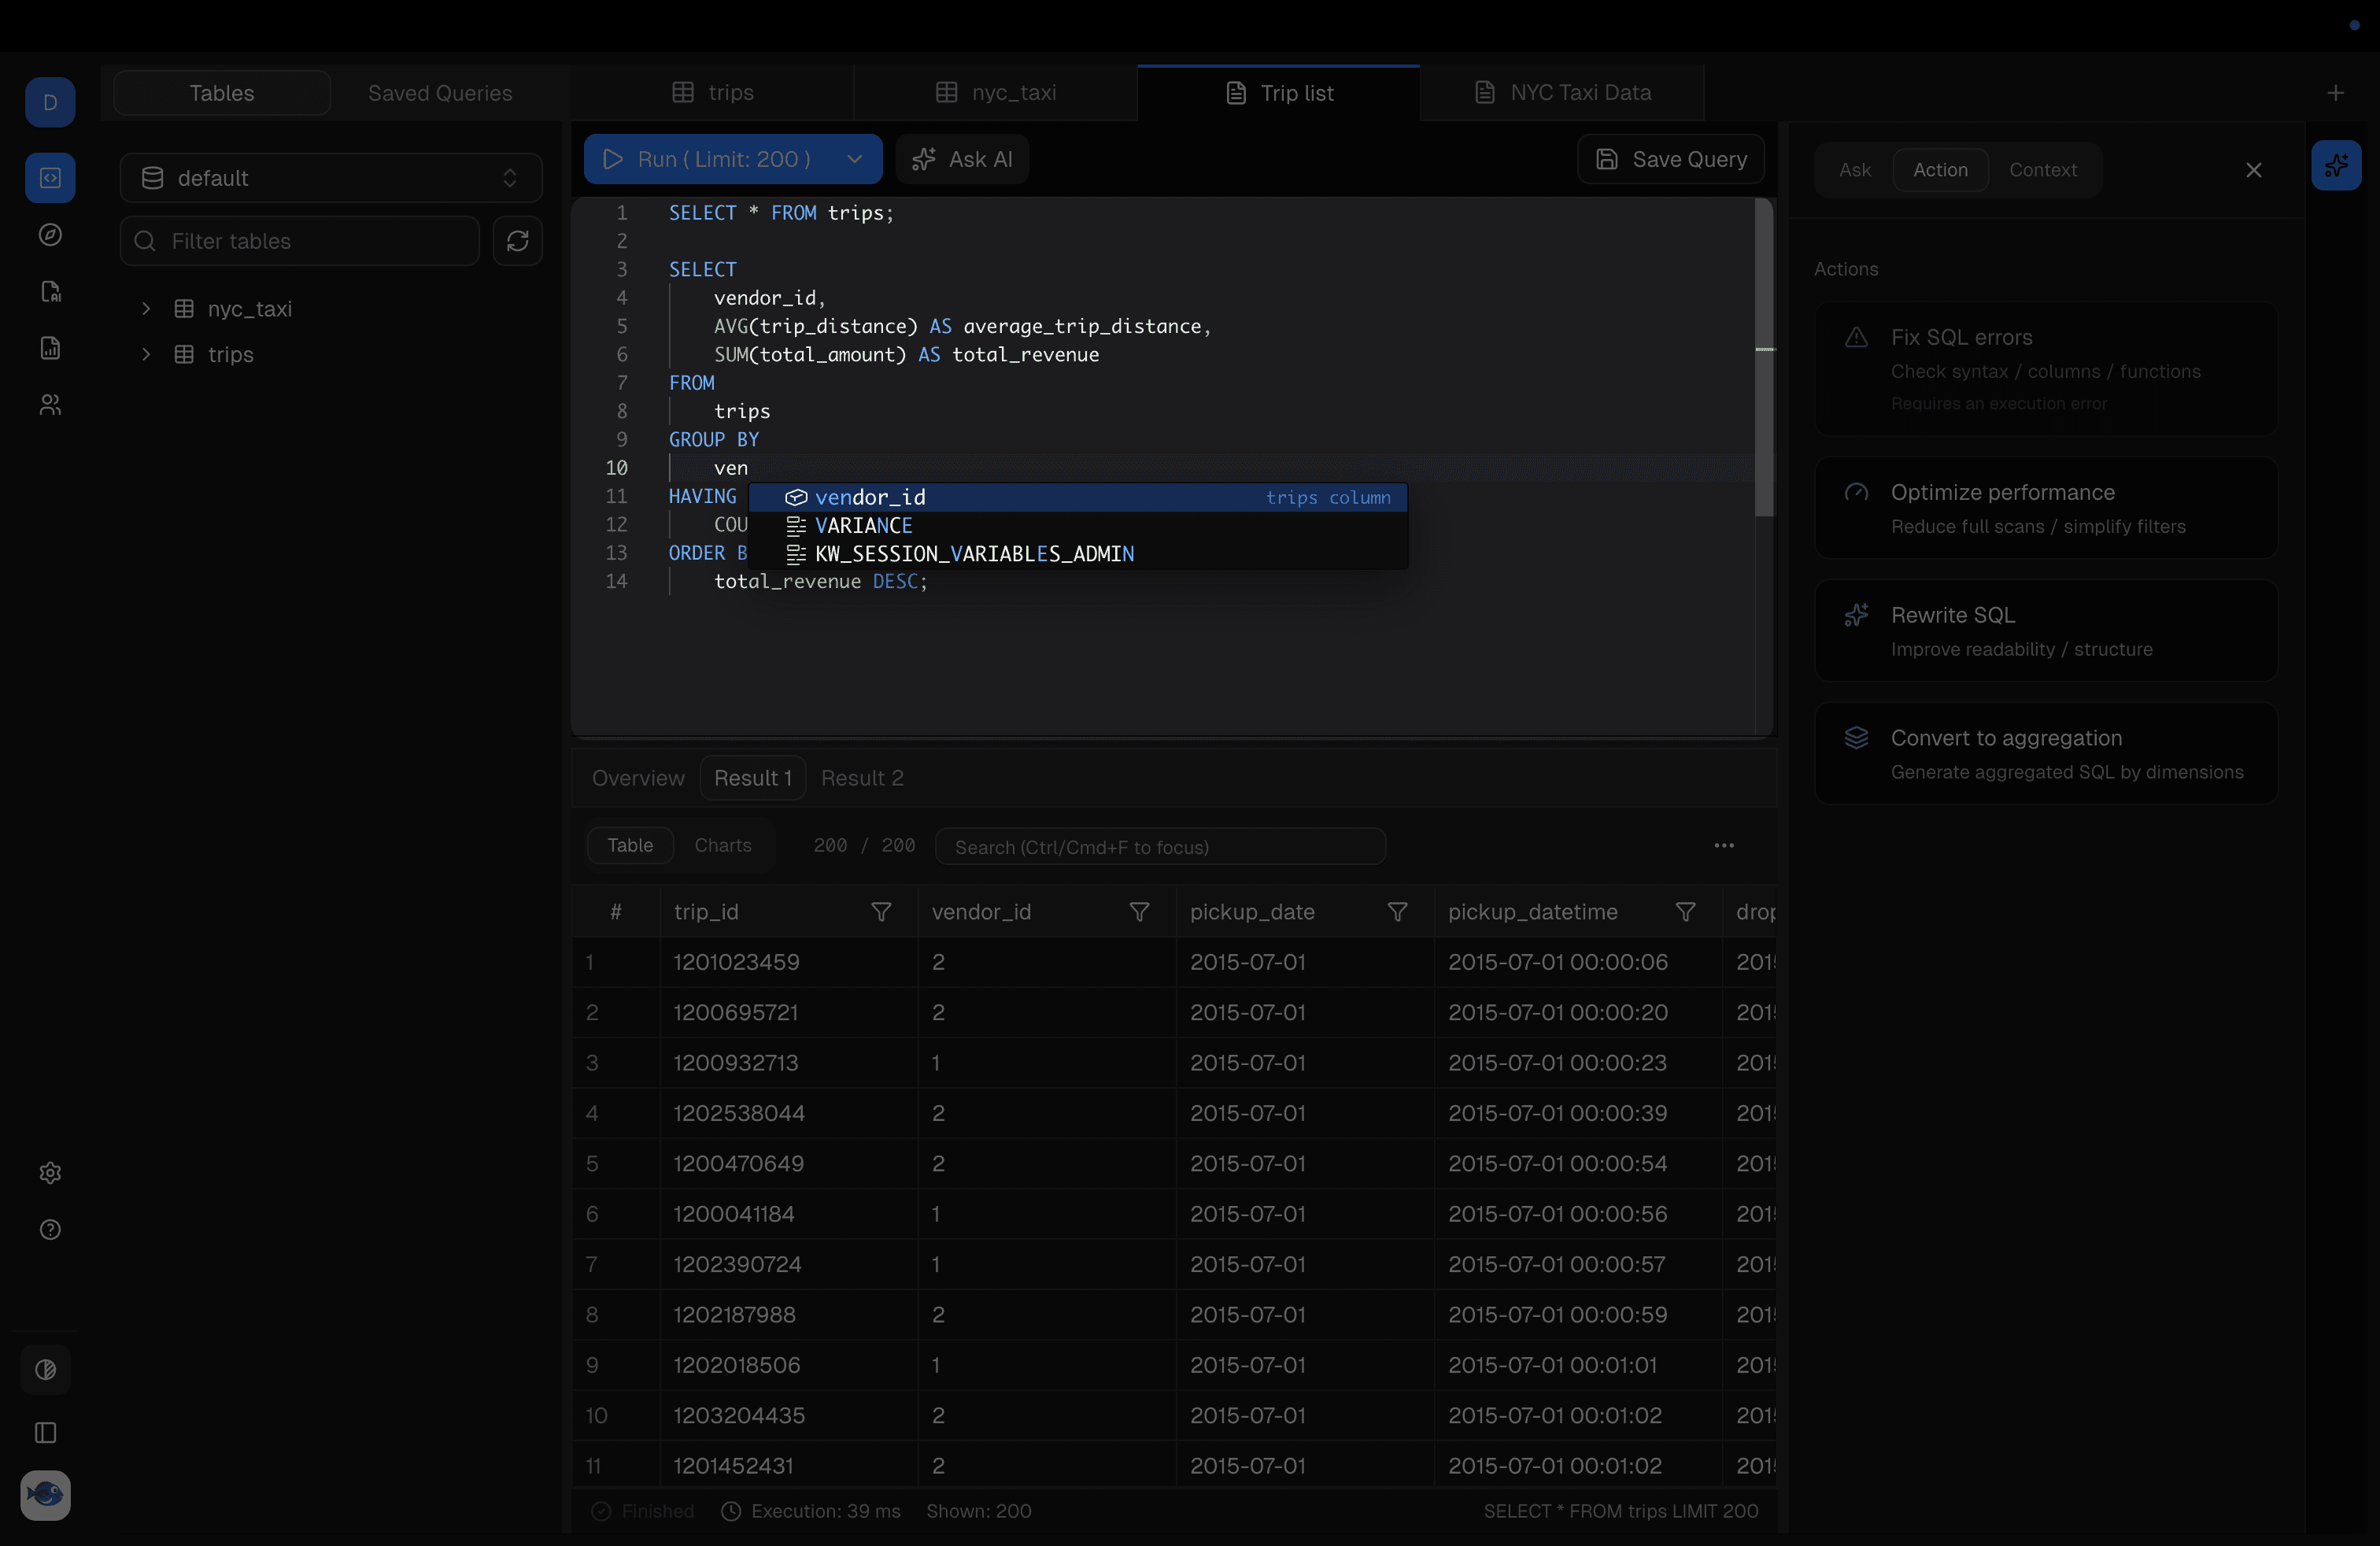Viewport: 2380px width, 1546px height.
Task: Switch to the Context tab
Action: [2043, 170]
